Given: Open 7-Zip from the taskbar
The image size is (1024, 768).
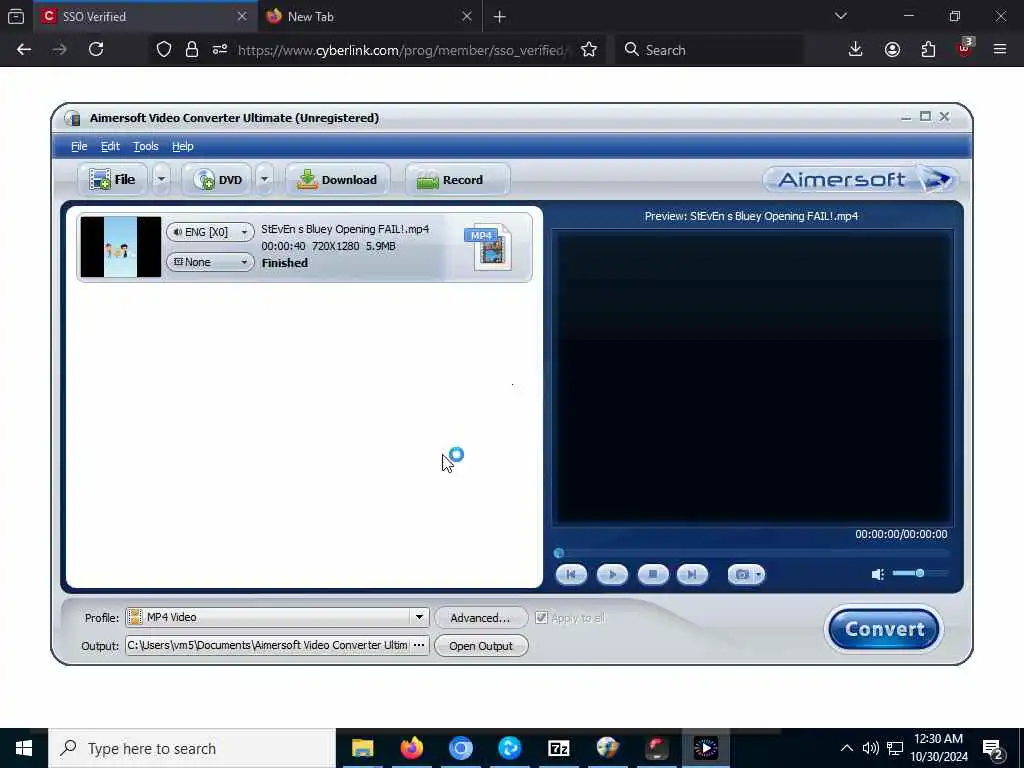Looking at the screenshot, I should [x=558, y=748].
